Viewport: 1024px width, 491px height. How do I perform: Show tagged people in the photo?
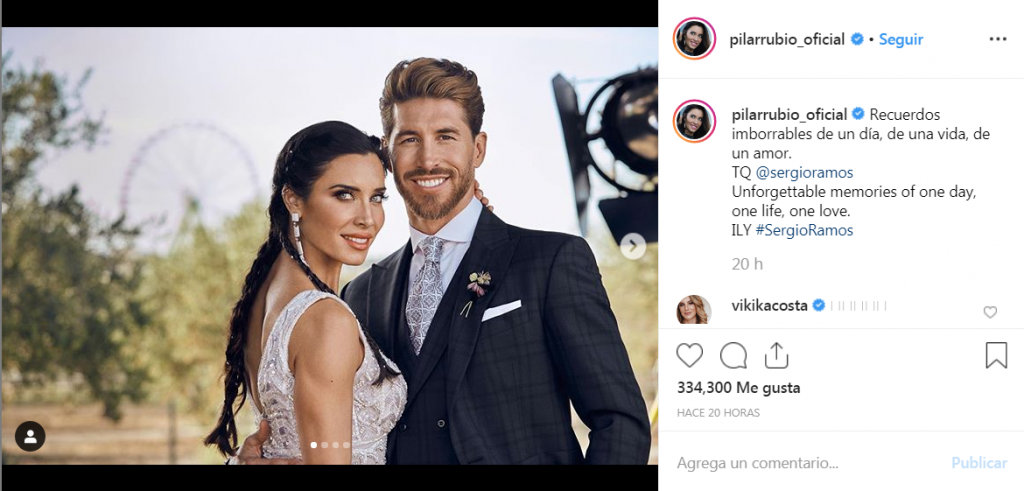(30, 436)
